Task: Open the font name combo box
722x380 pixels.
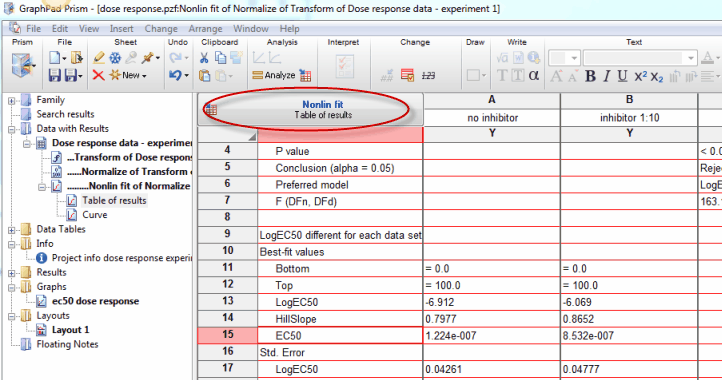Action: (640, 58)
